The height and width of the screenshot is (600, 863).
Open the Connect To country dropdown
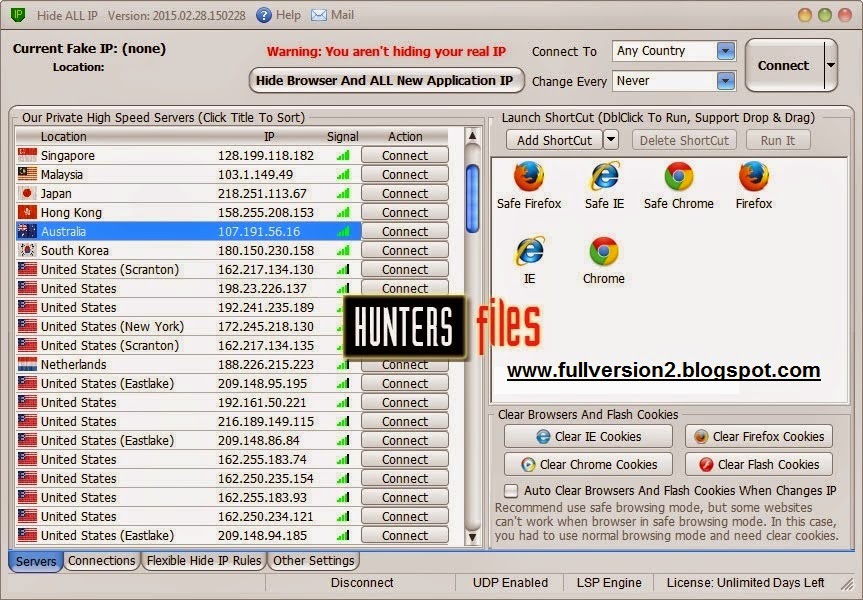726,51
